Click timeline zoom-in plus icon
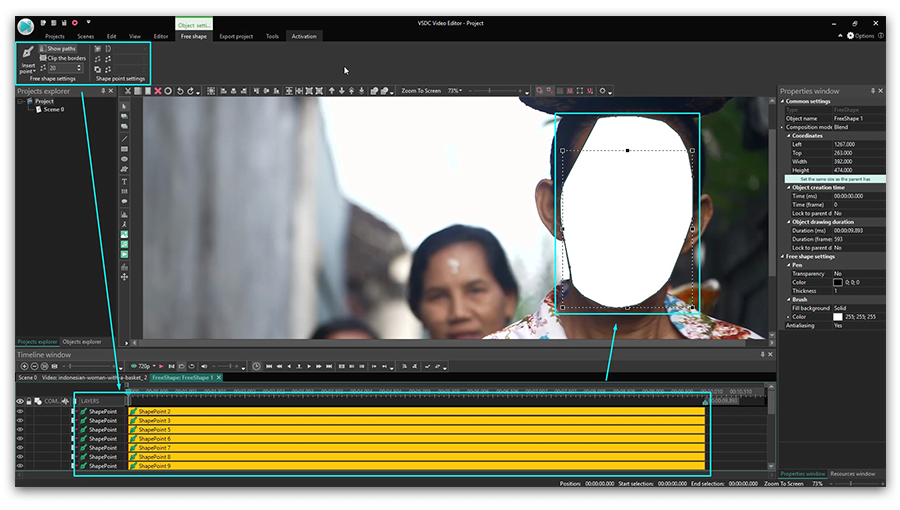Viewport: 900px width, 510px height. (x=24, y=367)
